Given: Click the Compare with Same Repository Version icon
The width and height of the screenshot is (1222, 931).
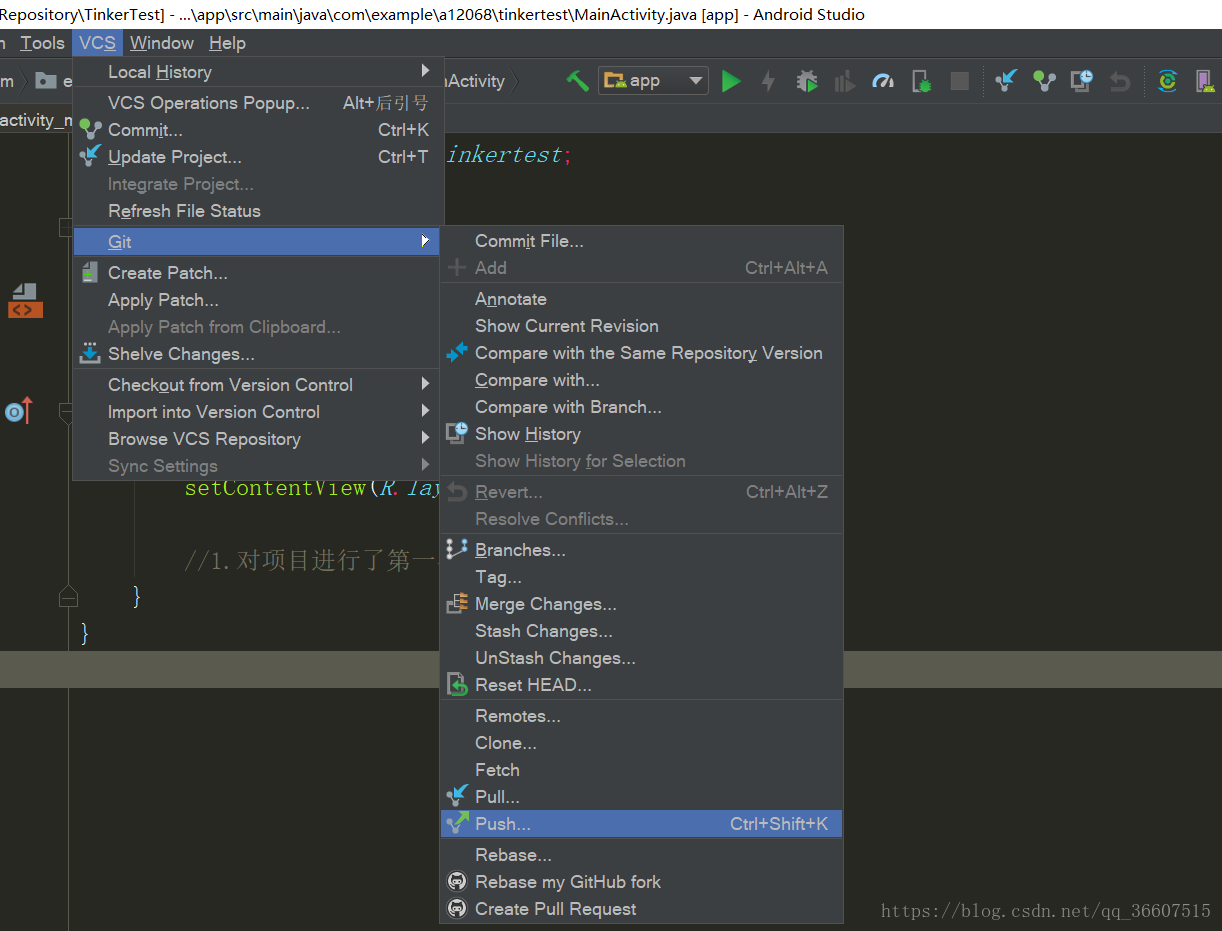Looking at the screenshot, I should tap(457, 352).
